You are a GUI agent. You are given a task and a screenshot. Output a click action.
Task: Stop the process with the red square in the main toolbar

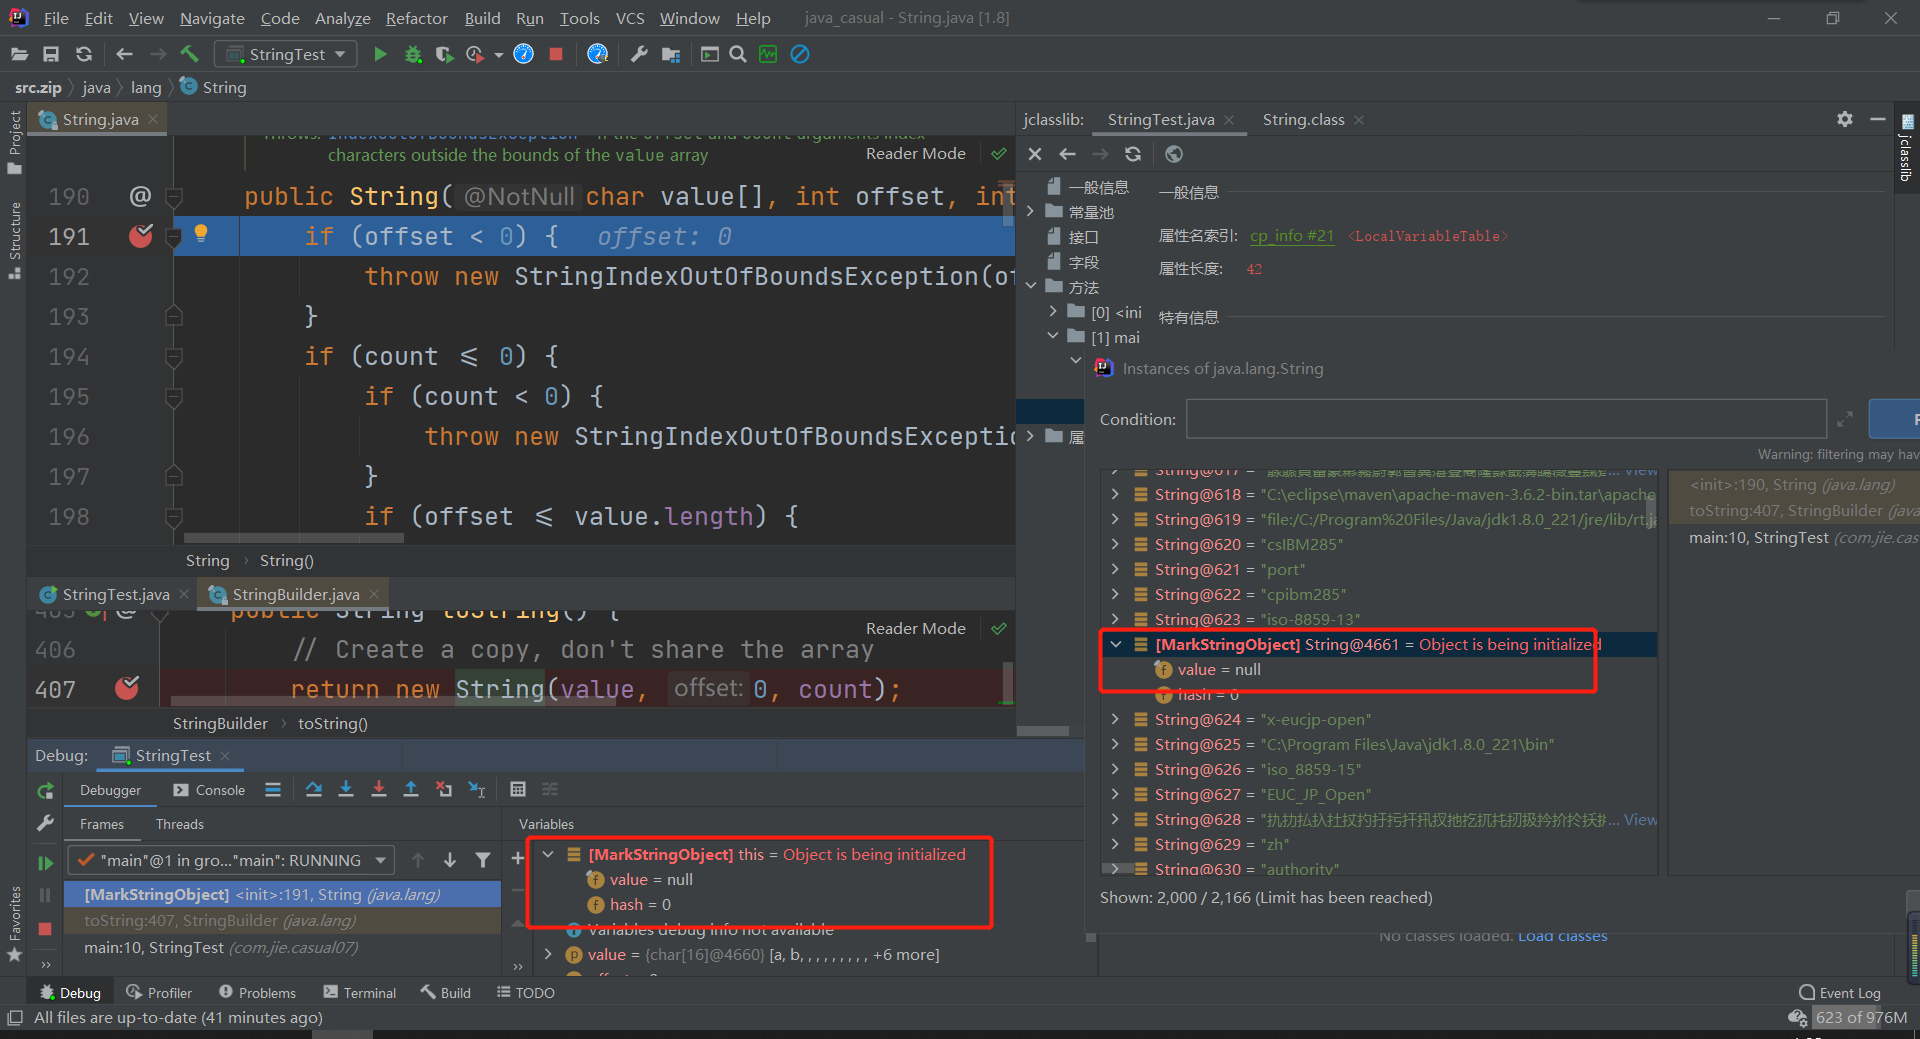(556, 54)
